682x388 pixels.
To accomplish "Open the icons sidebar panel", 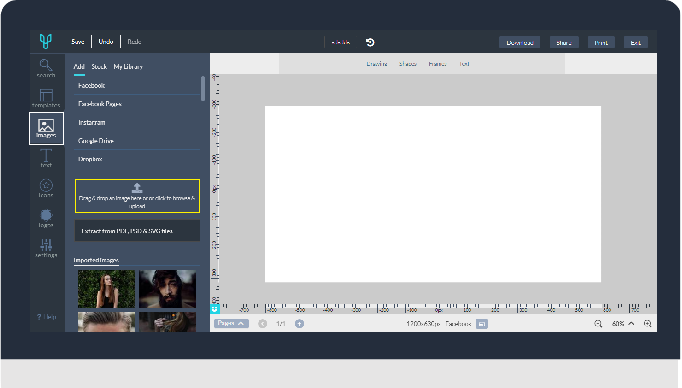I will pos(46,188).
